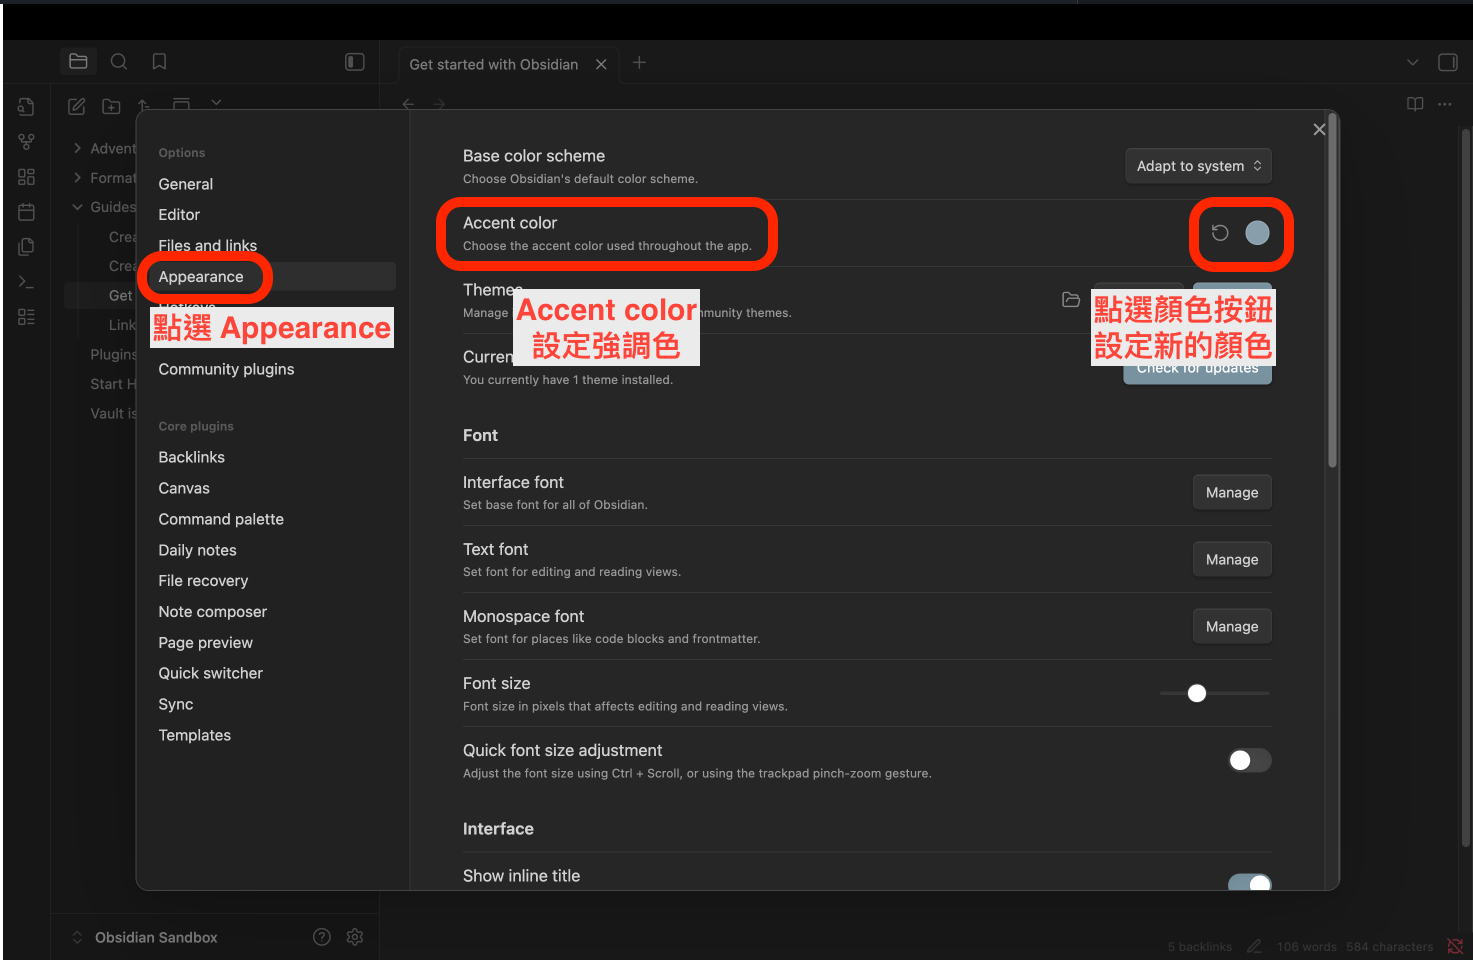This screenshot has width=1473, height=960.
Task: Click Manage for Interface font
Action: pyautogui.click(x=1231, y=493)
